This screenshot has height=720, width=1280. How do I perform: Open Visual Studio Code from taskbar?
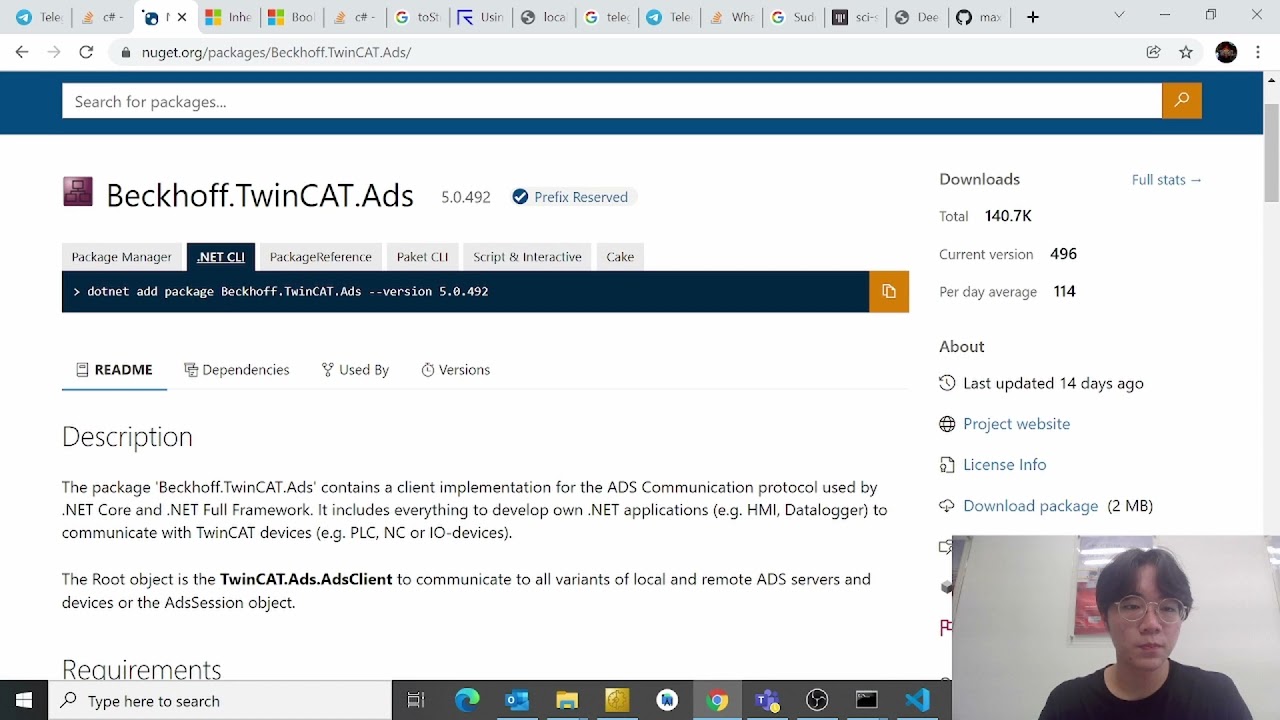[917, 701]
